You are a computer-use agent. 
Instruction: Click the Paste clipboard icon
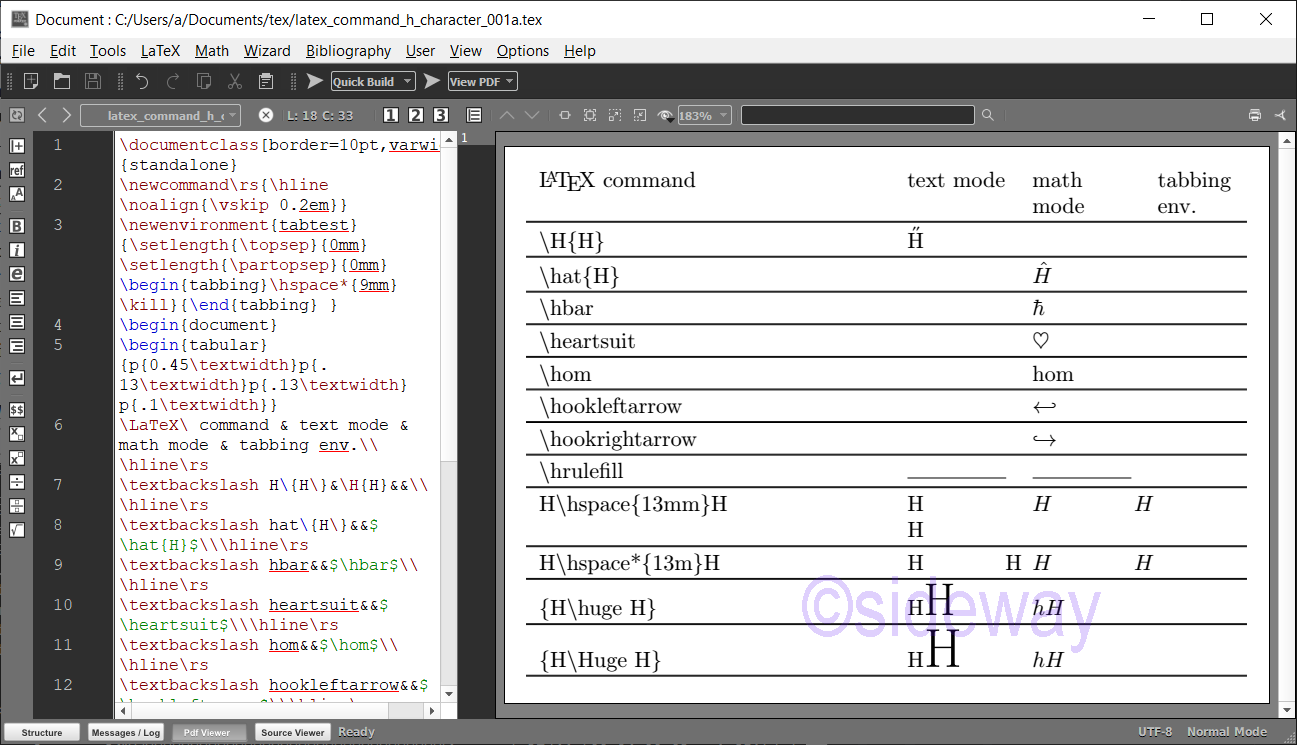click(x=266, y=82)
